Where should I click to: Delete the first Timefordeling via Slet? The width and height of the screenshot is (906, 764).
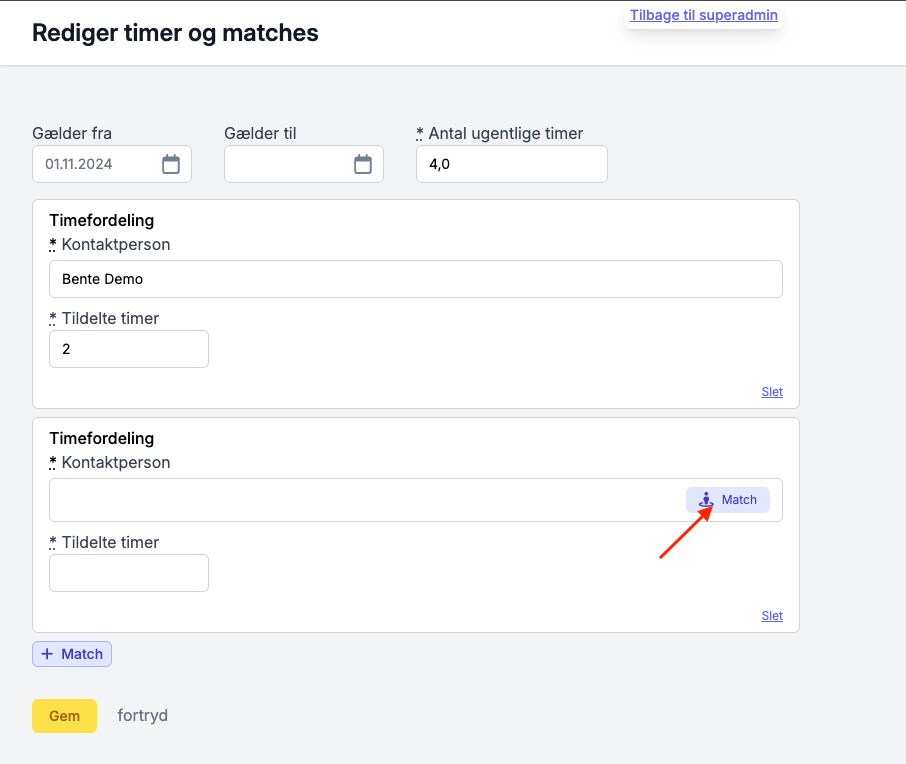[x=772, y=392]
